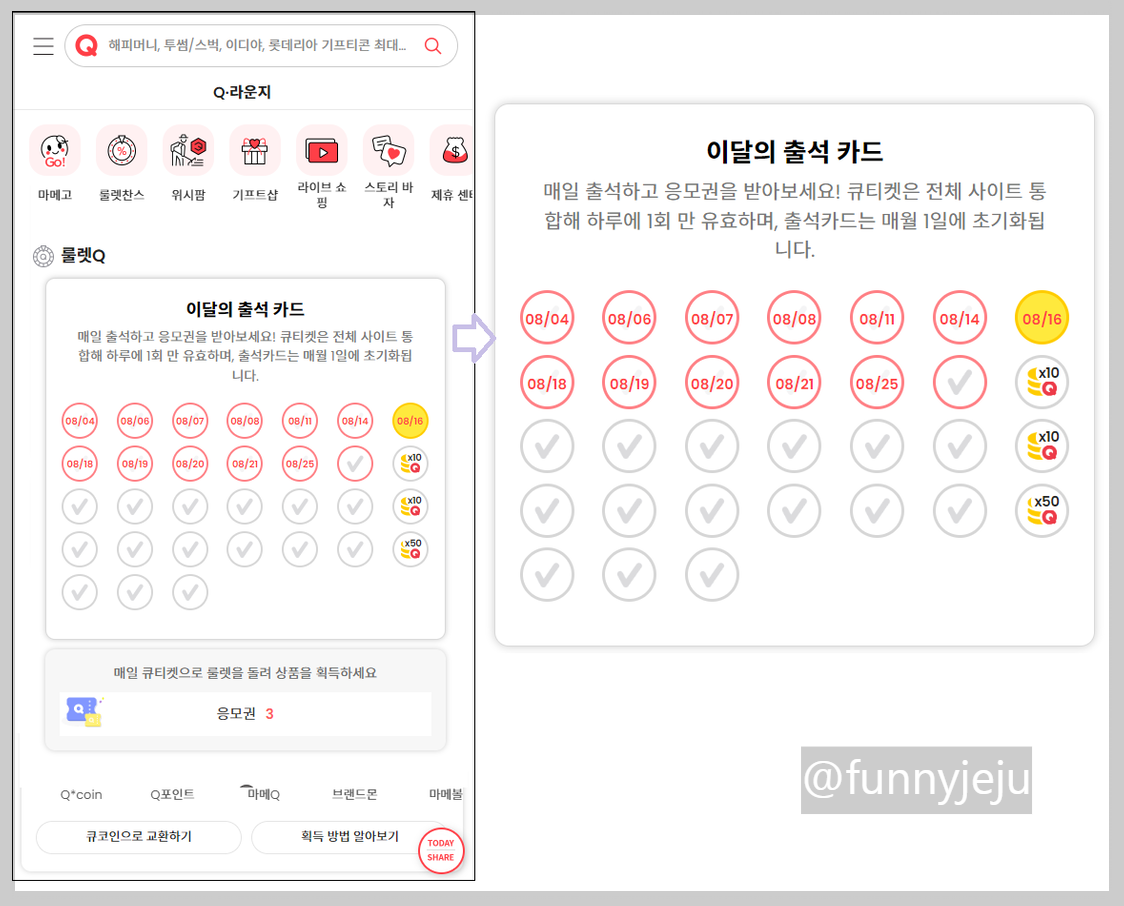Open the 기프트샵 gift shop icon

pyautogui.click(x=254, y=149)
